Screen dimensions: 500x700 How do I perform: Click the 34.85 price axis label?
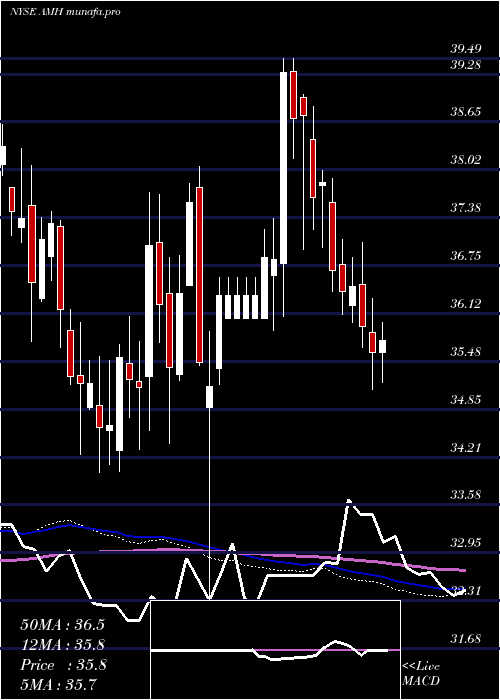466,400
